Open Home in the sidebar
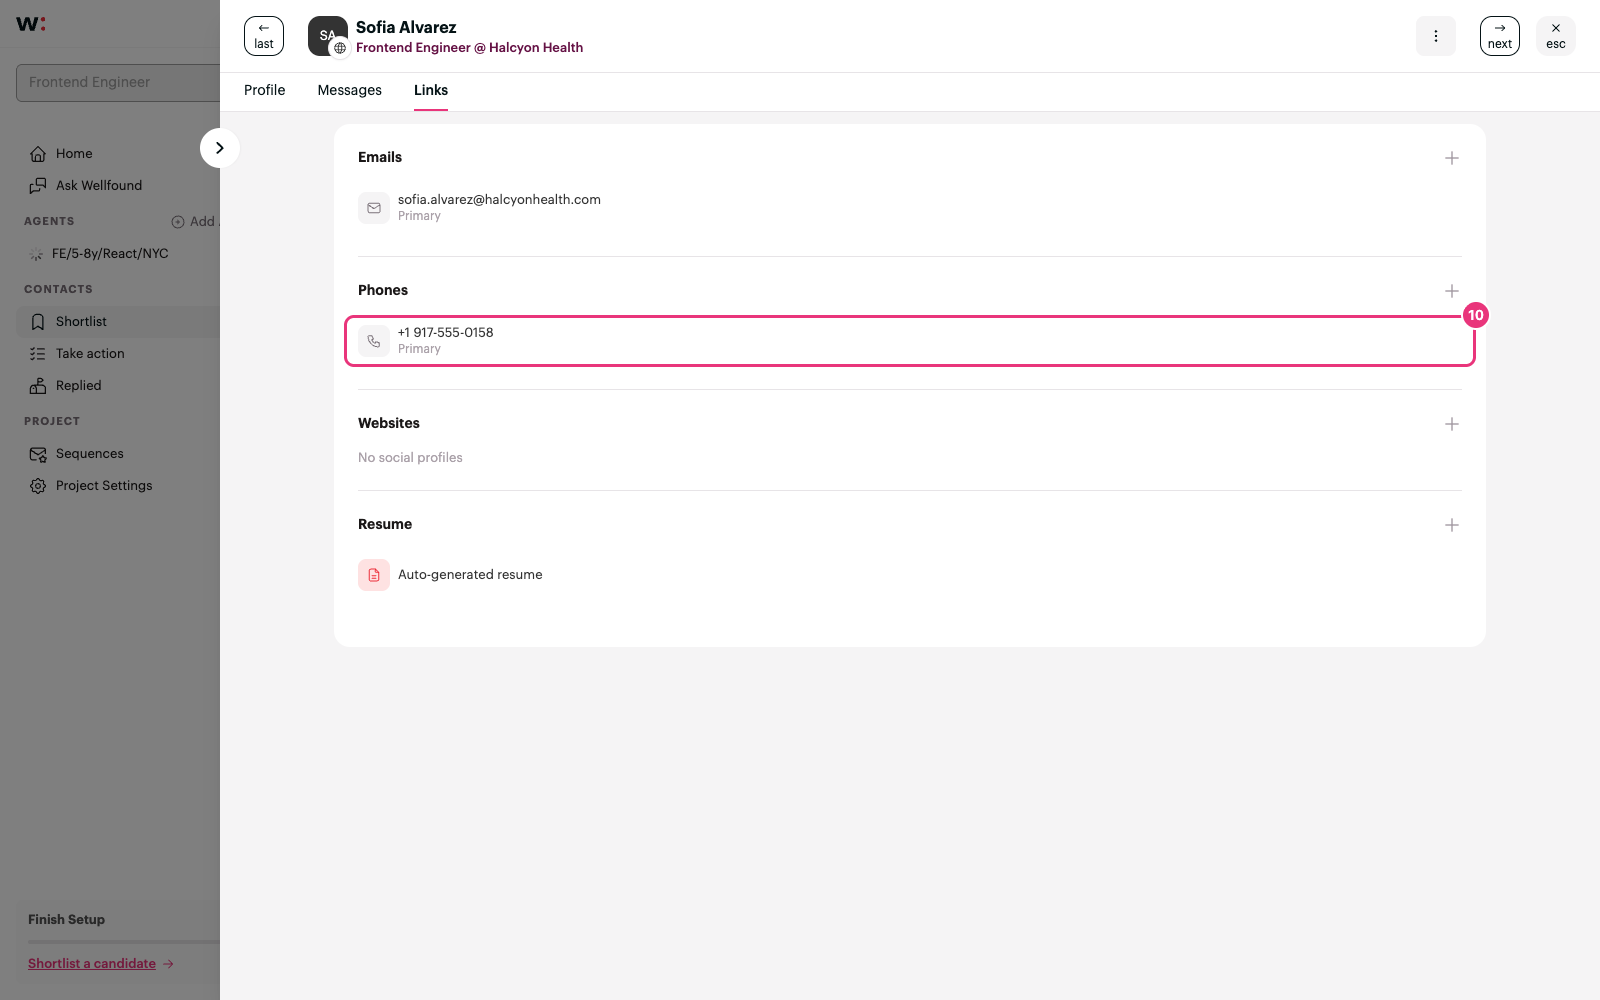The image size is (1600, 1000). click(74, 153)
